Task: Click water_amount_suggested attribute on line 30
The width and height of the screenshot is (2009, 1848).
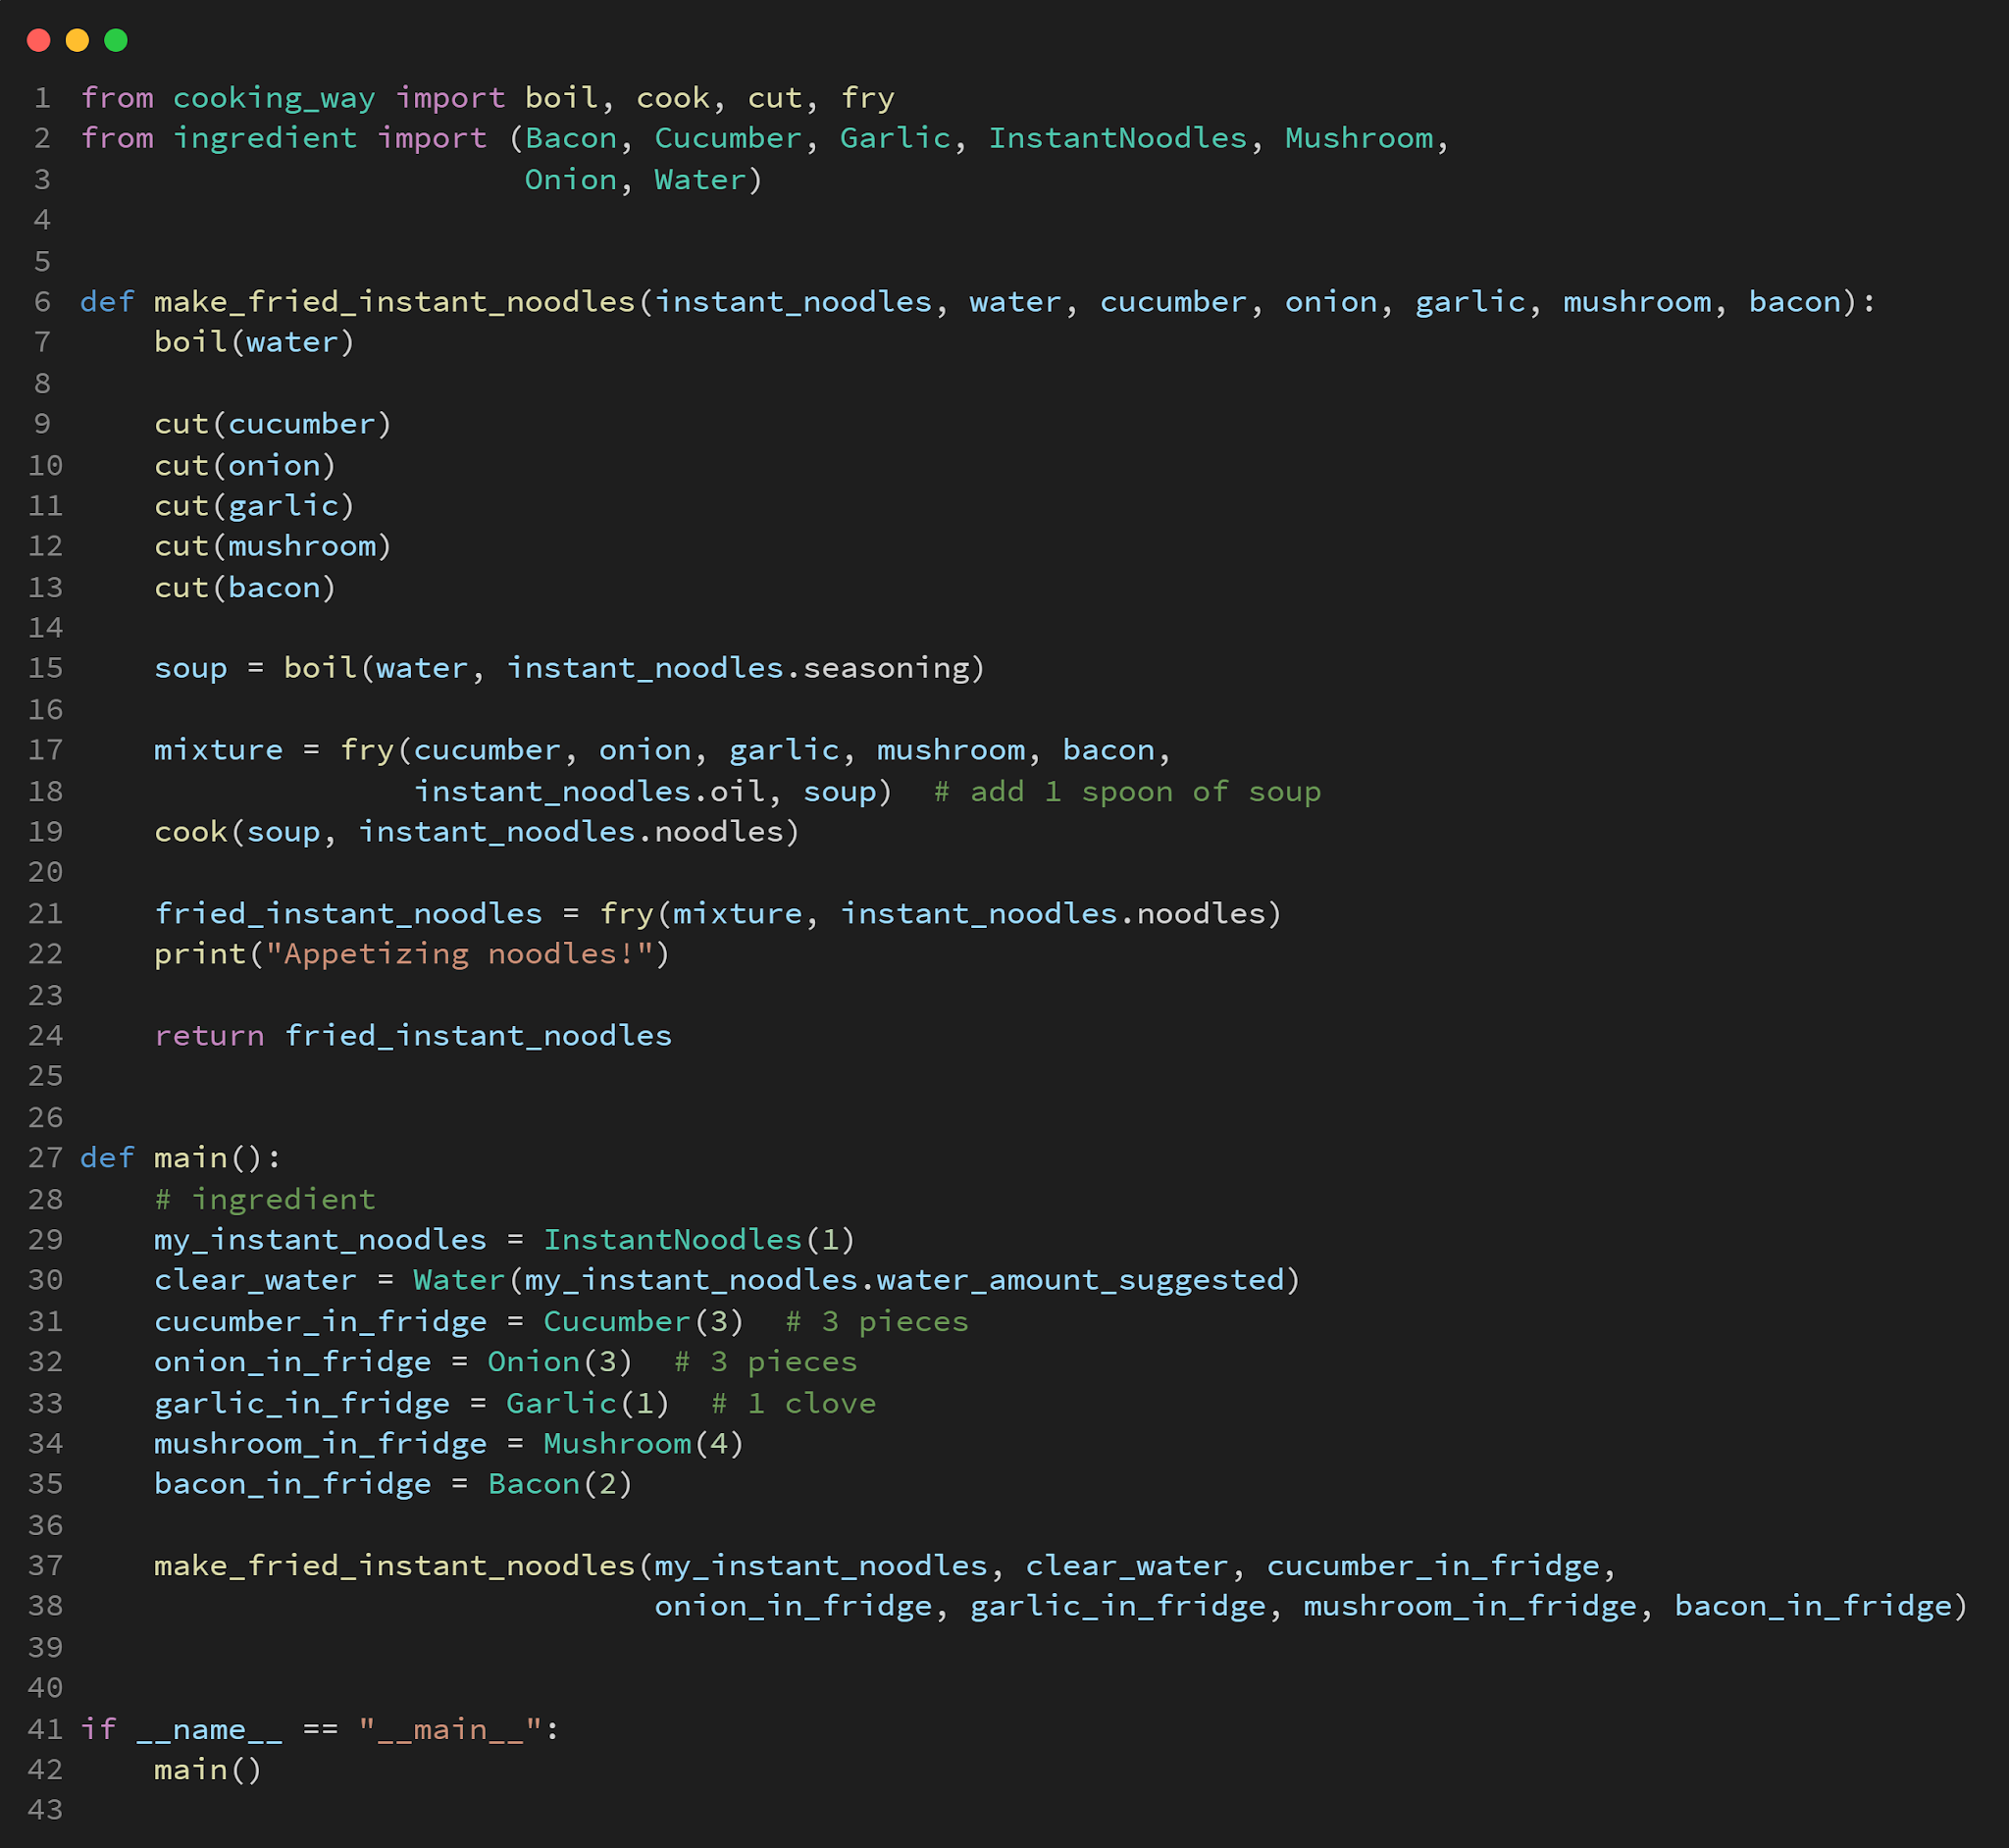Action: click(x=1080, y=1279)
